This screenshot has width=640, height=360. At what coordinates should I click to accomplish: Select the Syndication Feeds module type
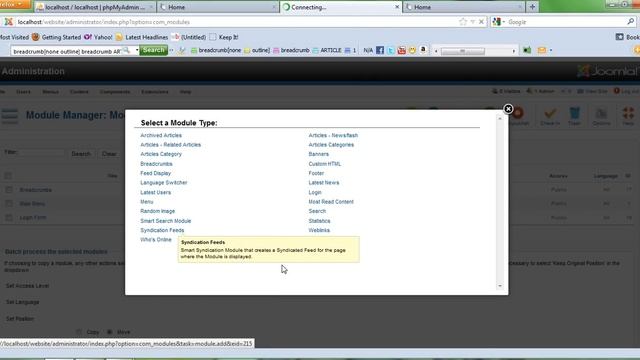162,230
